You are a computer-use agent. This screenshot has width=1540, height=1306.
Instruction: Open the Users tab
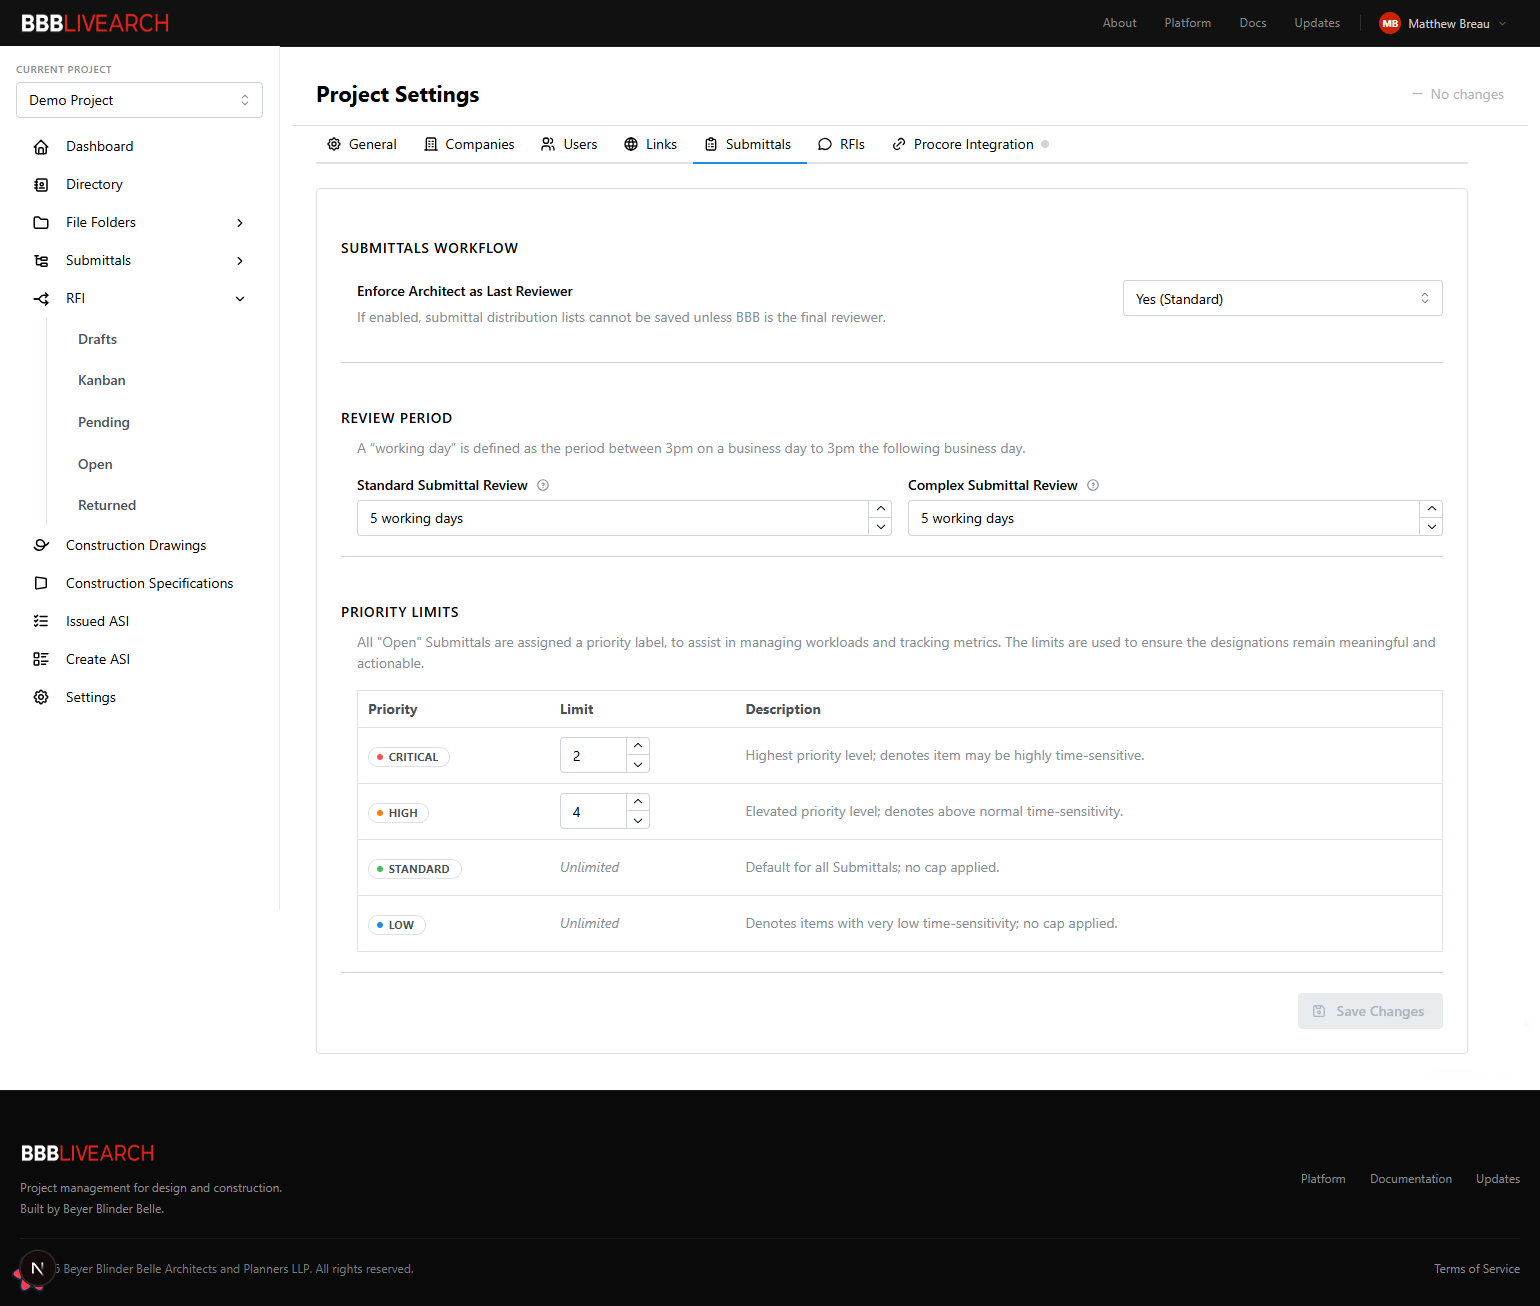(x=569, y=144)
